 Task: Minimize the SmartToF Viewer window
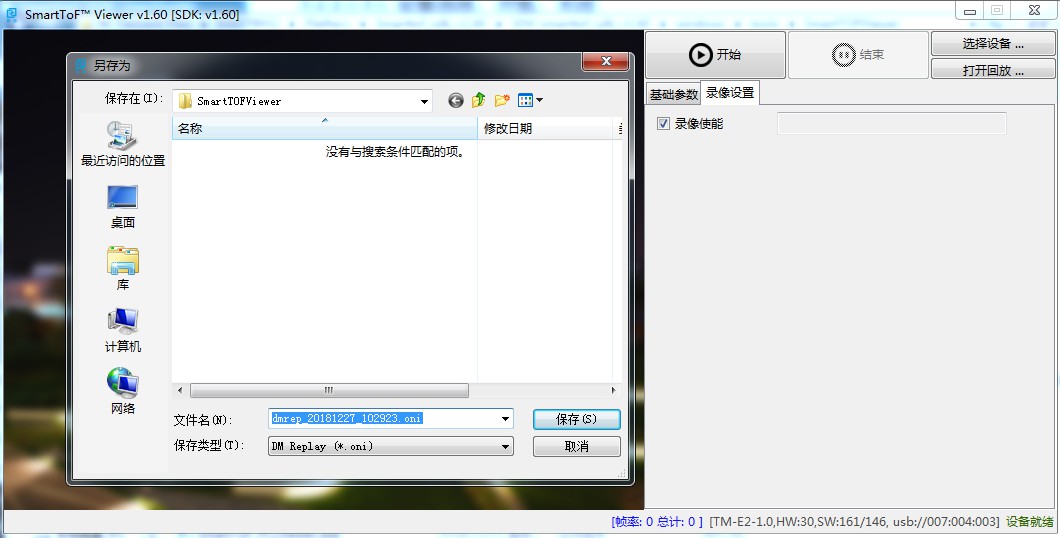pos(970,11)
